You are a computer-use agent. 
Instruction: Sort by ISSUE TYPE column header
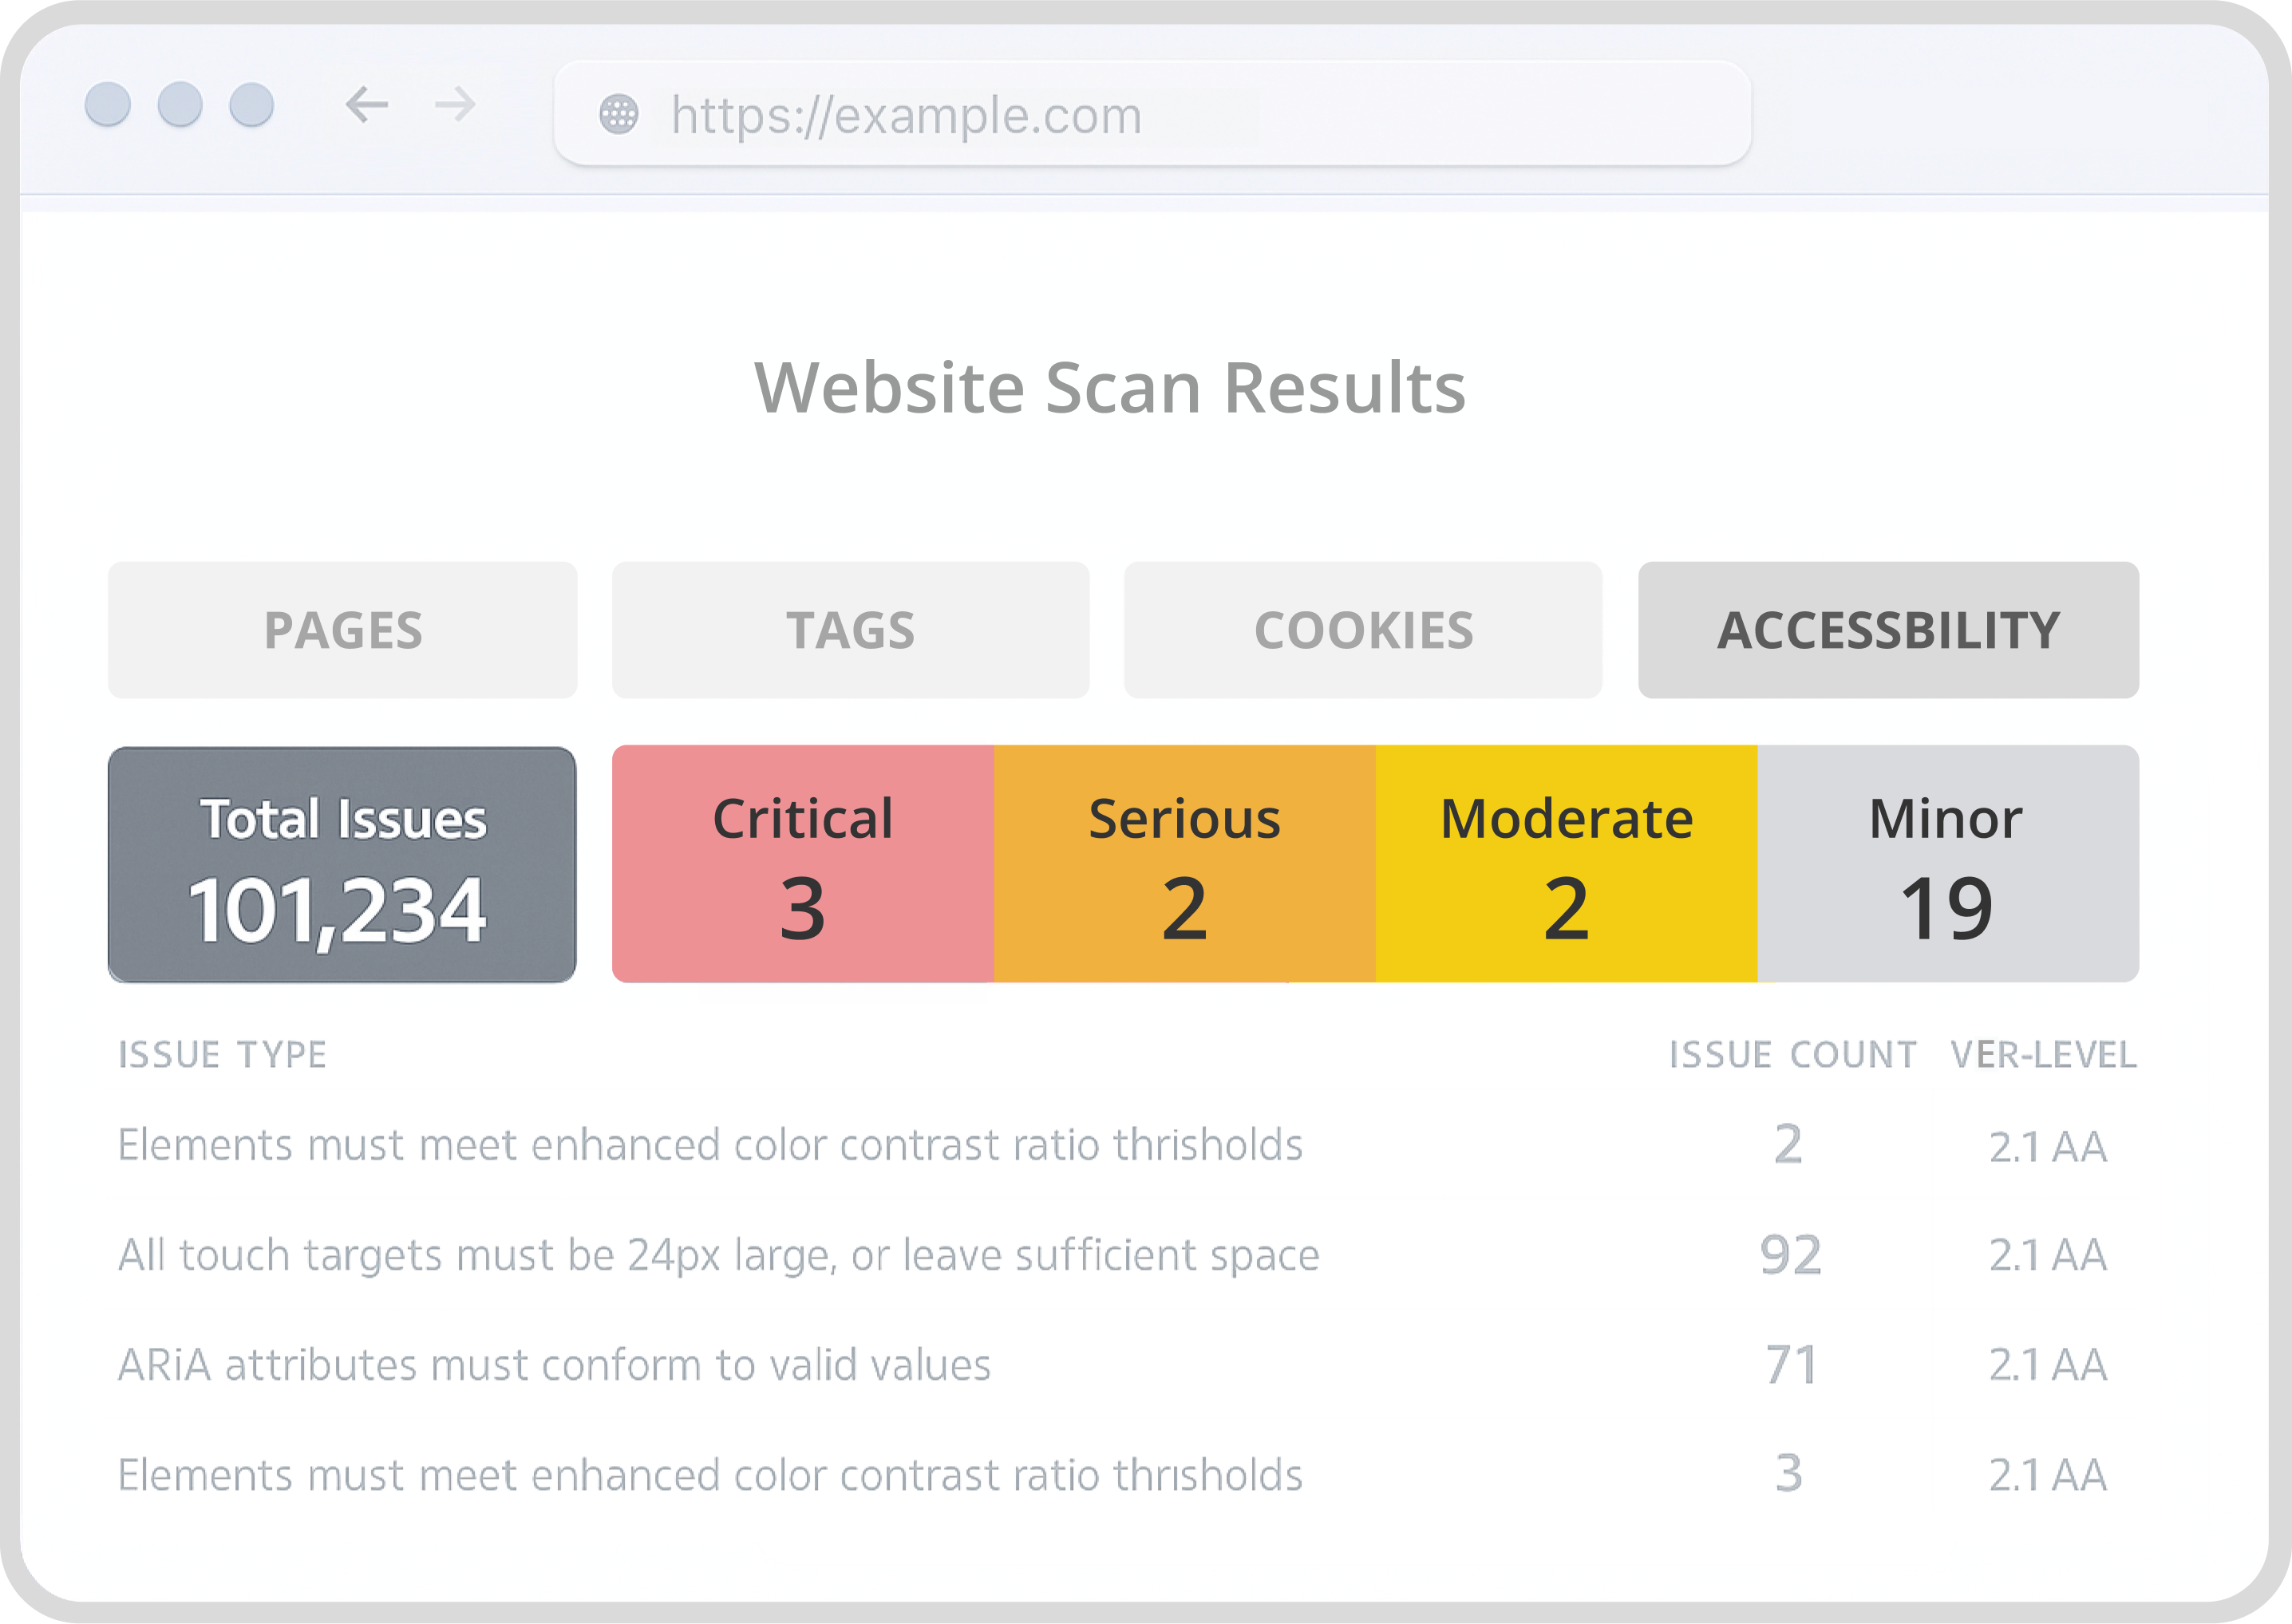point(222,1055)
